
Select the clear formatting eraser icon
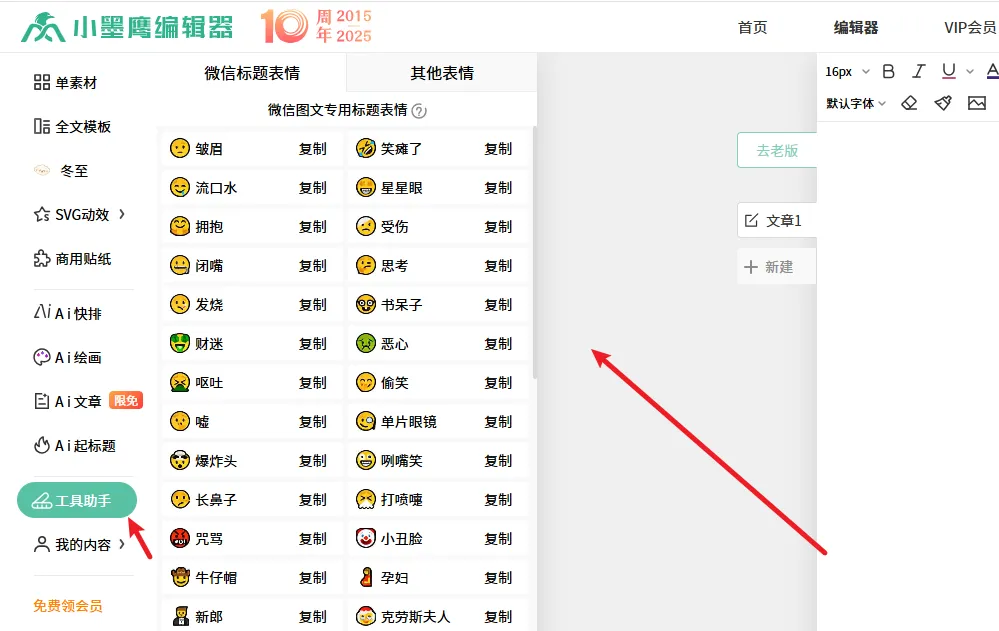pos(909,102)
